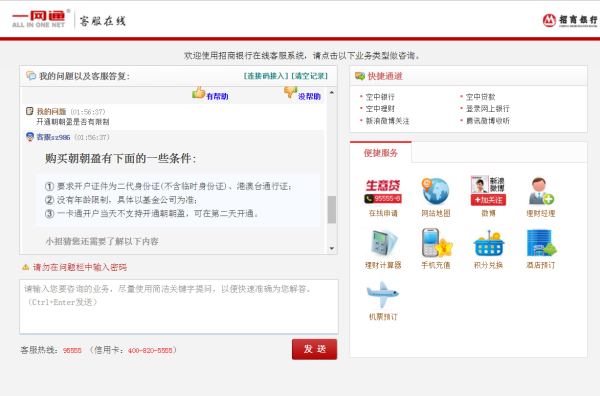Click the text 小招猜您还需要了解以下内容
Screen dimensions: 600x396
102,241
